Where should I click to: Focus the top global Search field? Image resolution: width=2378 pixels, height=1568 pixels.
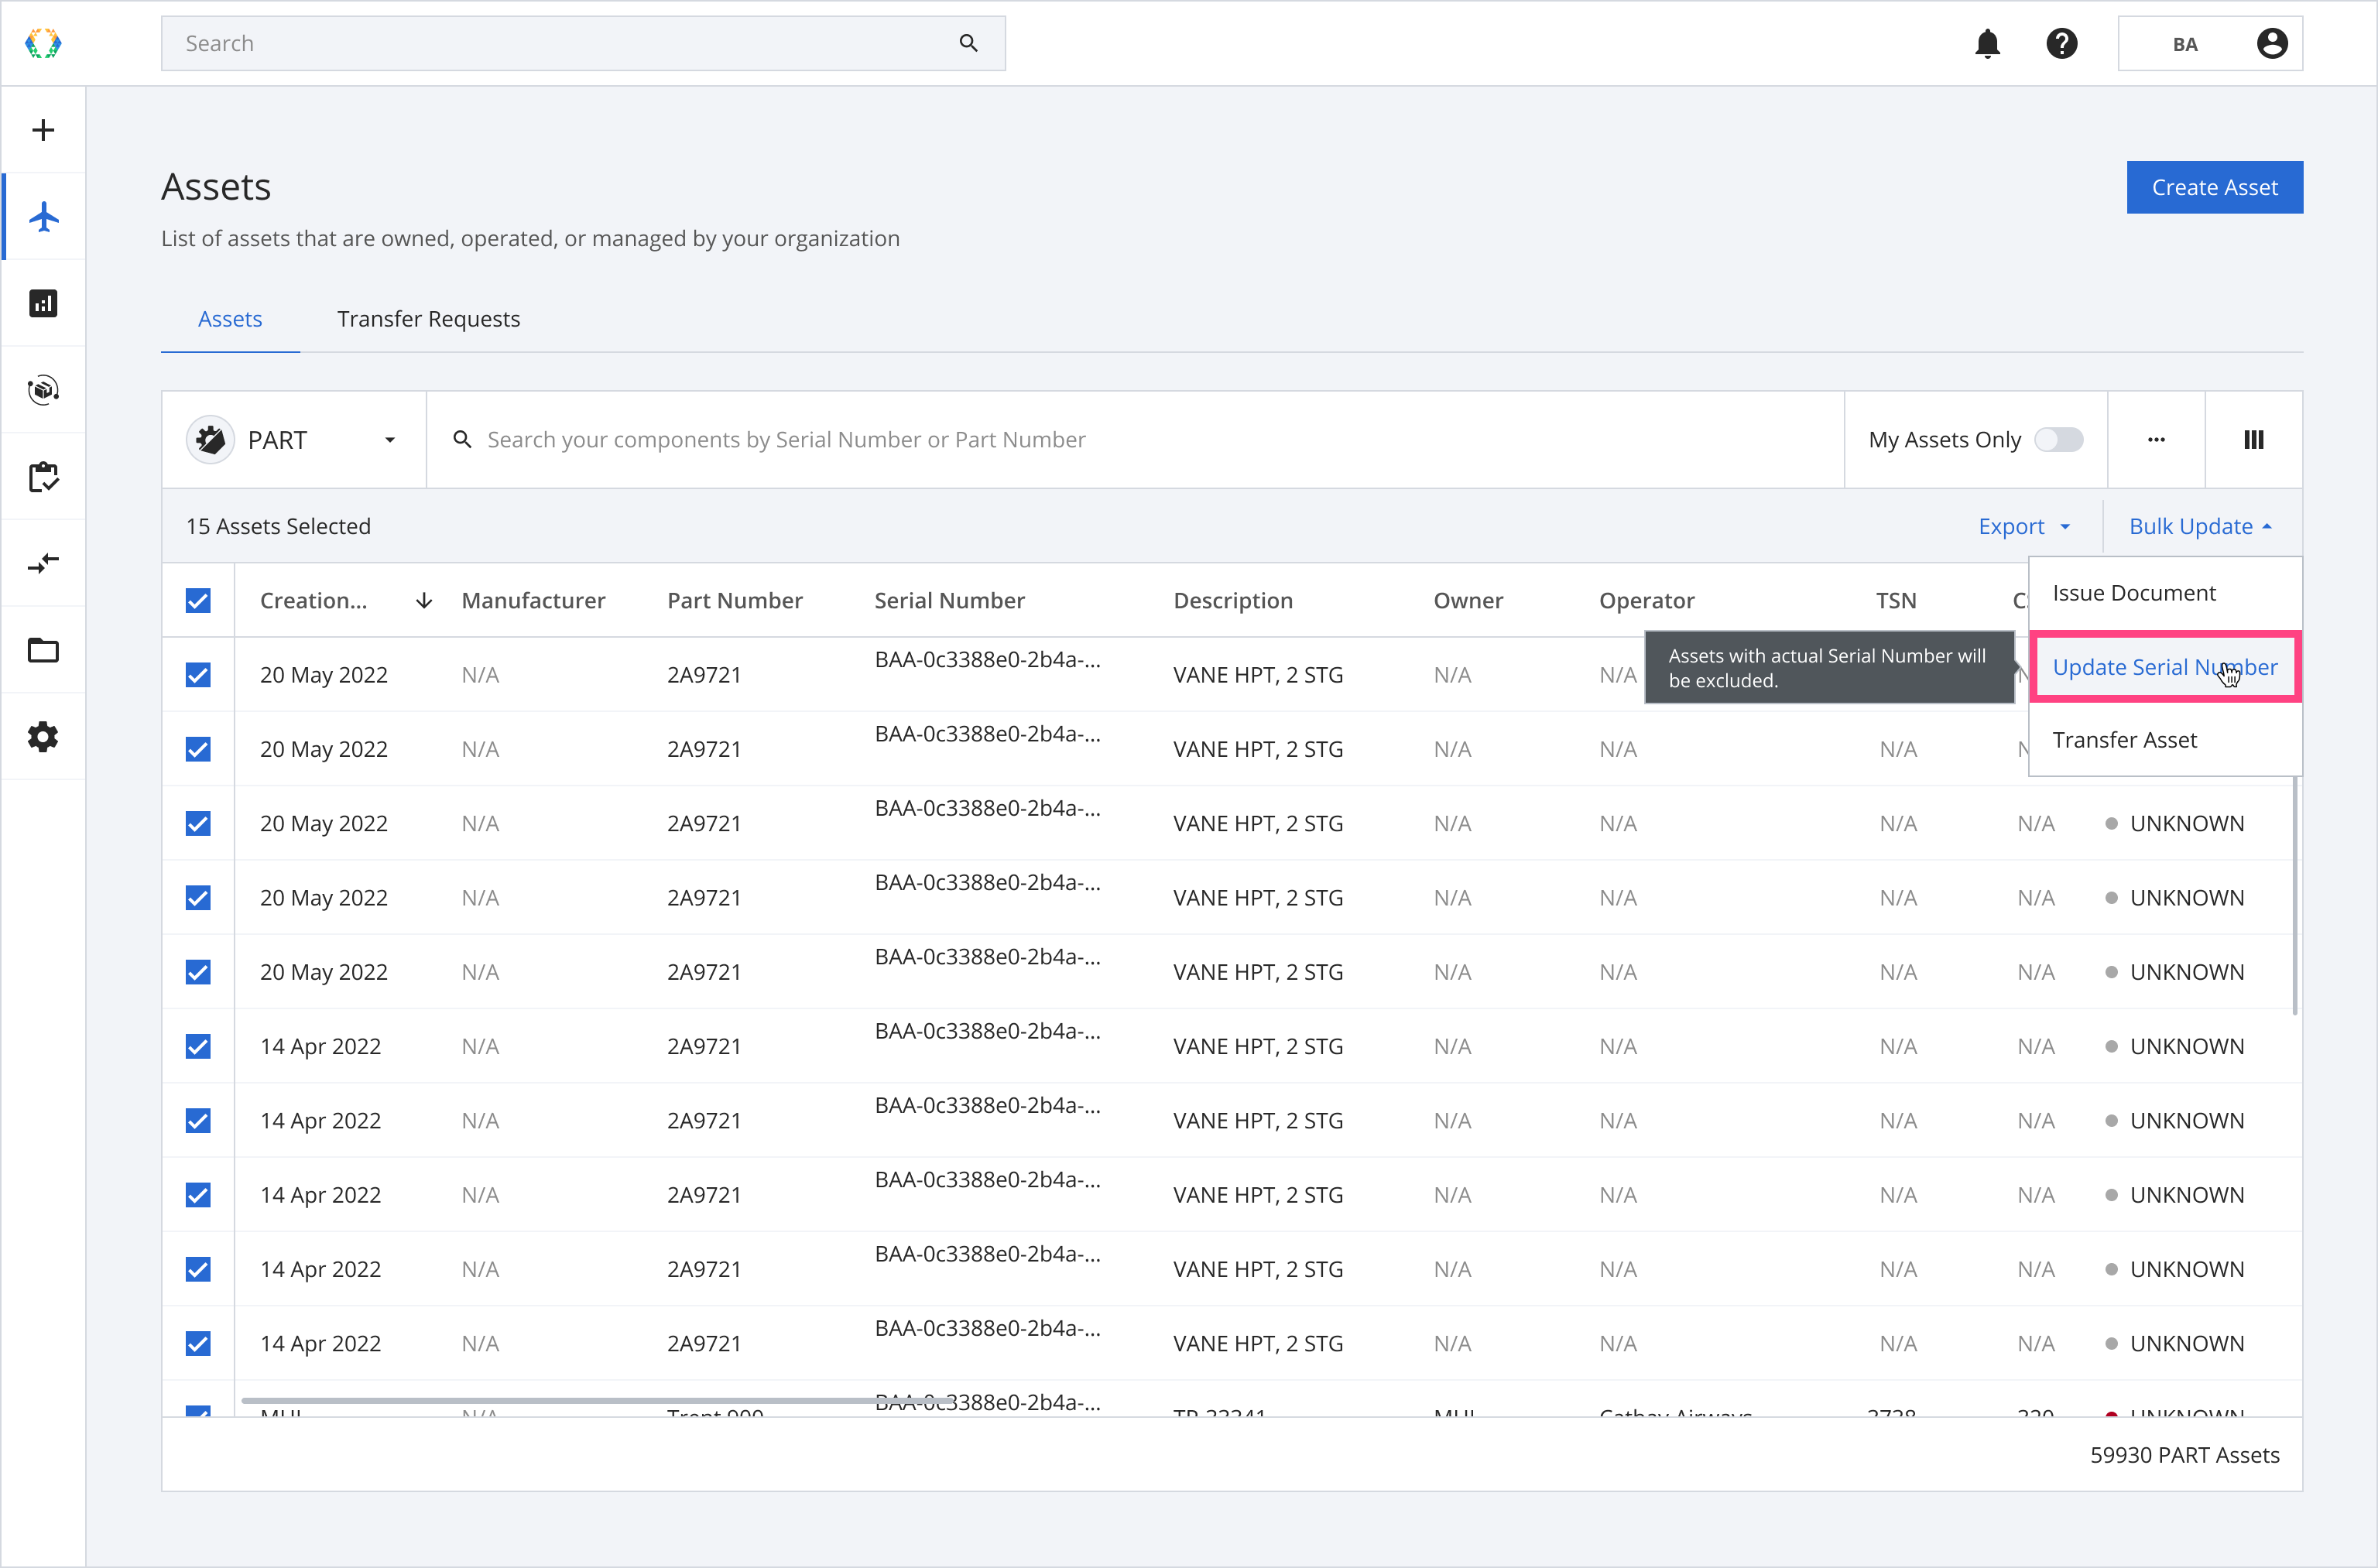[x=583, y=43]
